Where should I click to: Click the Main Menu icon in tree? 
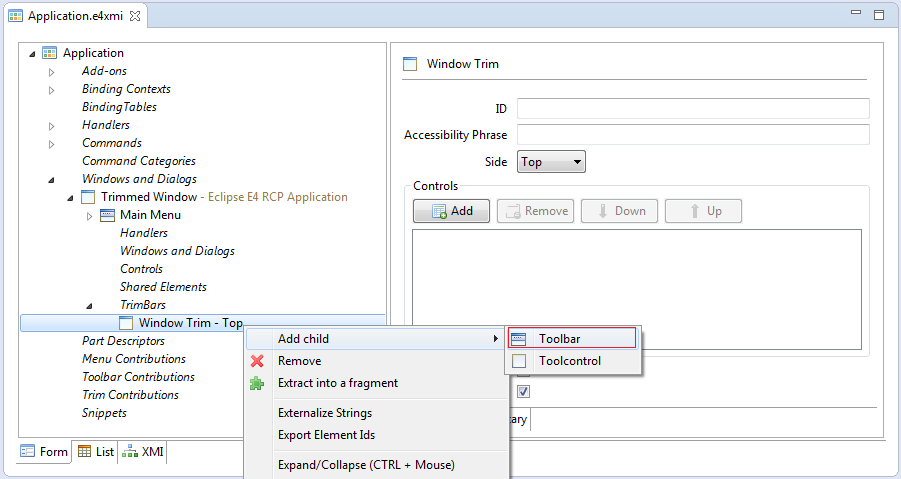(x=107, y=215)
